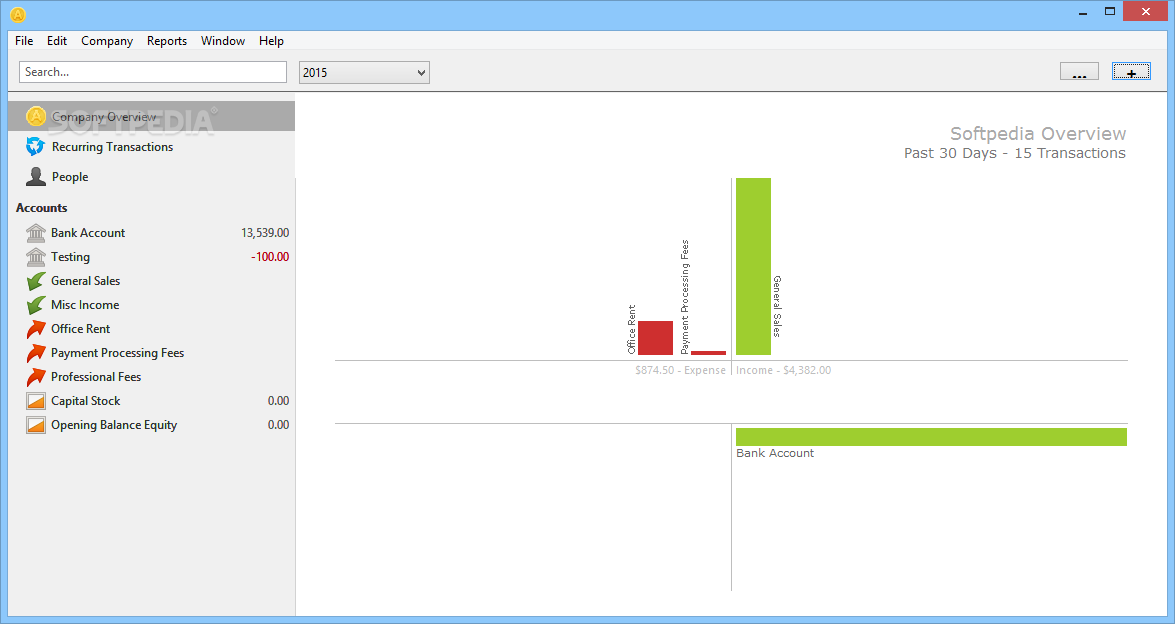Click the Softpedia Overview heading
The image size is (1175, 624).
pyautogui.click(x=1038, y=133)
